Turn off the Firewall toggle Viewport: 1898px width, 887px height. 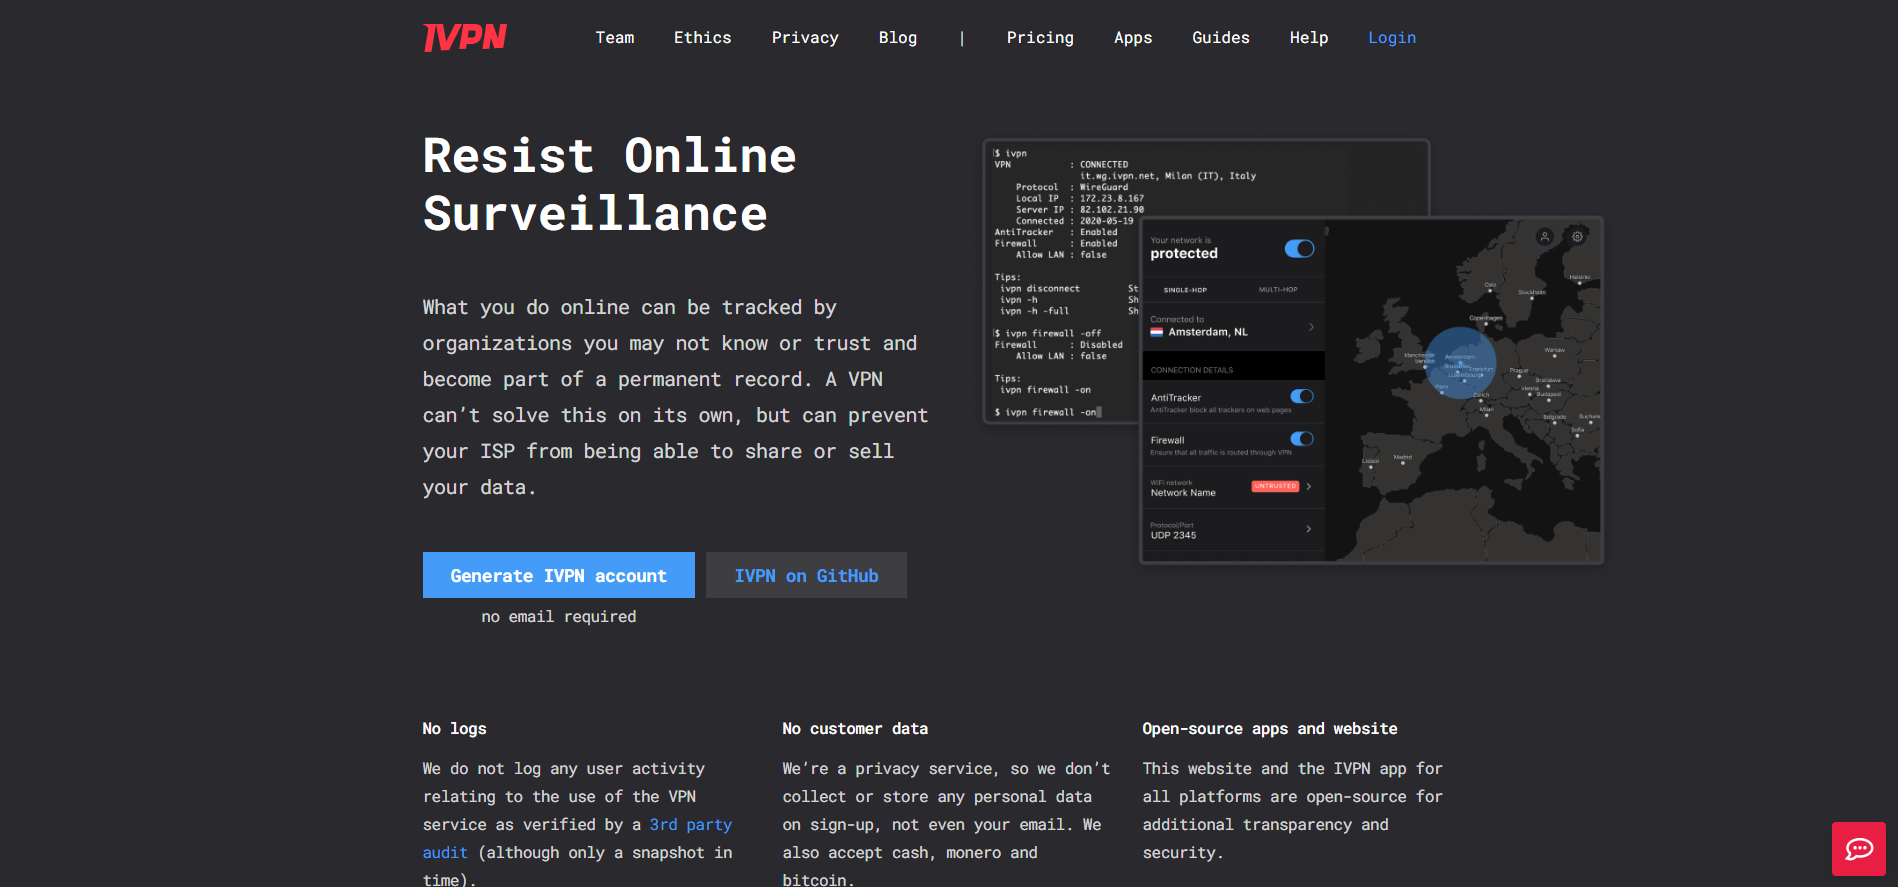(1301, 439)
